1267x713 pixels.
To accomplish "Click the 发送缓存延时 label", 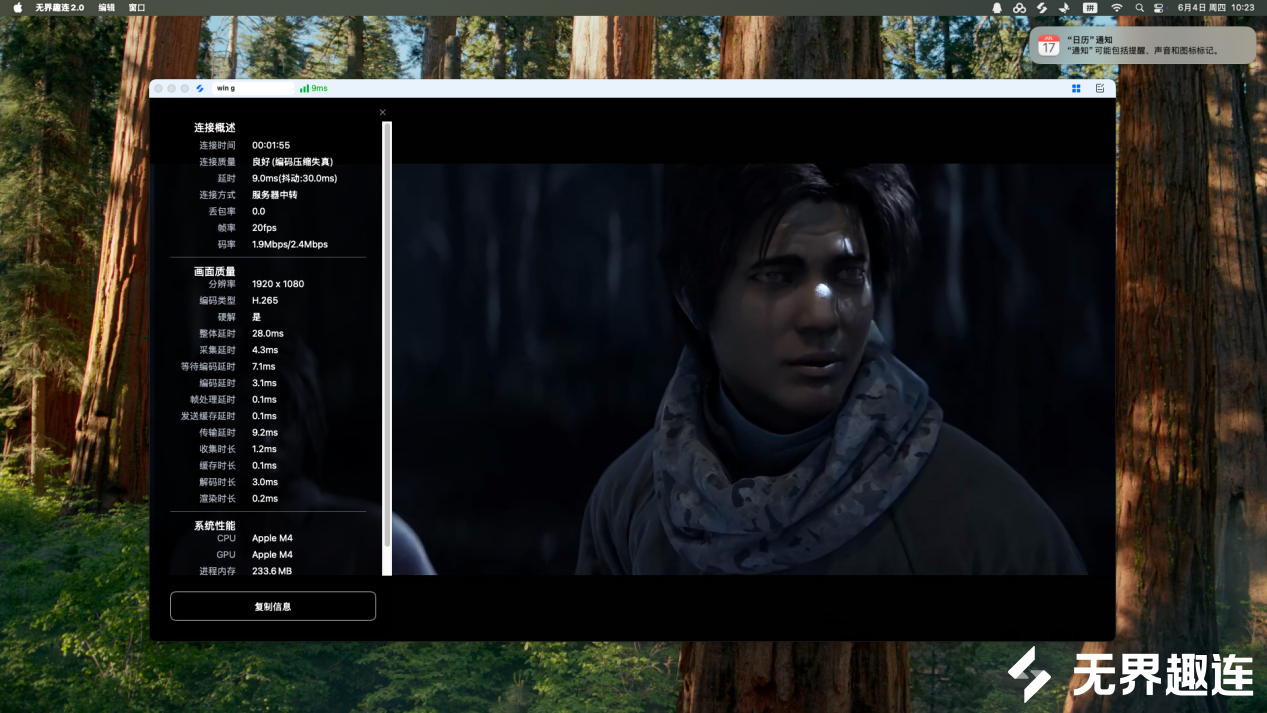I will (x=208, y=416).
